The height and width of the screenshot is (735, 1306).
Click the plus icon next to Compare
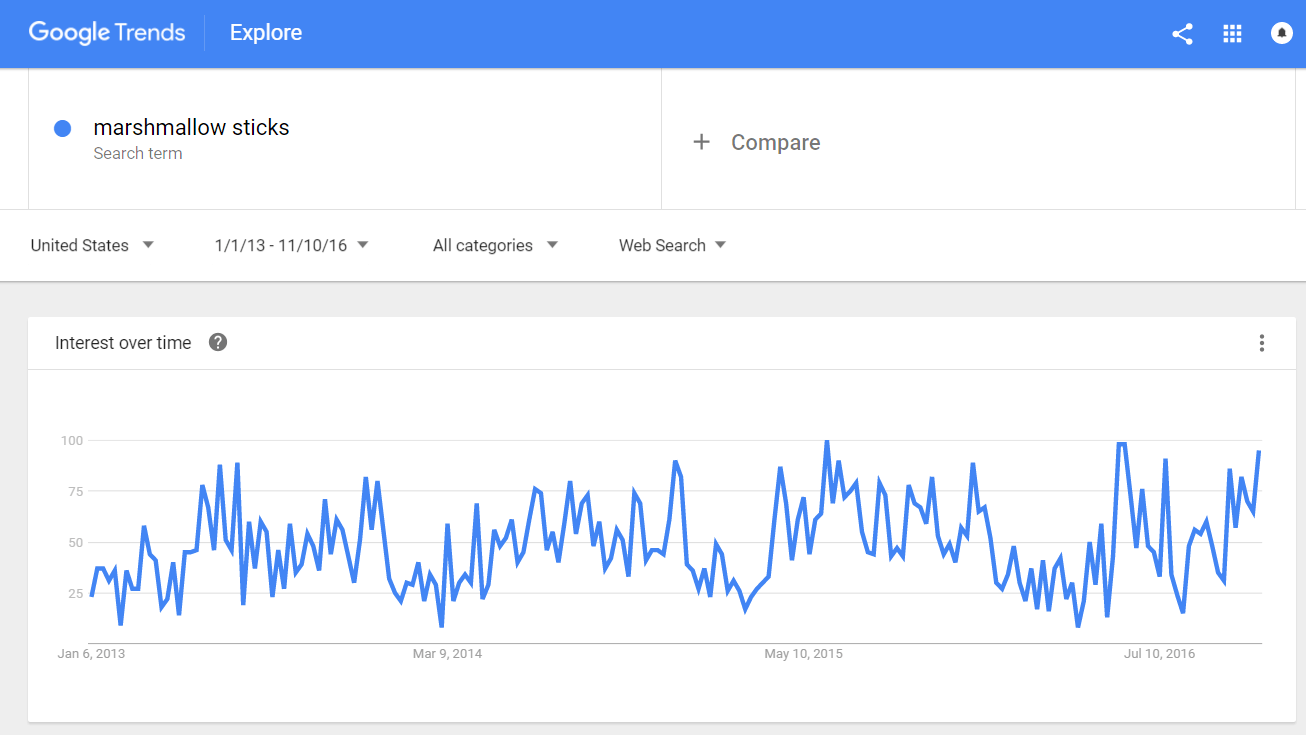(x=702, y=142)
